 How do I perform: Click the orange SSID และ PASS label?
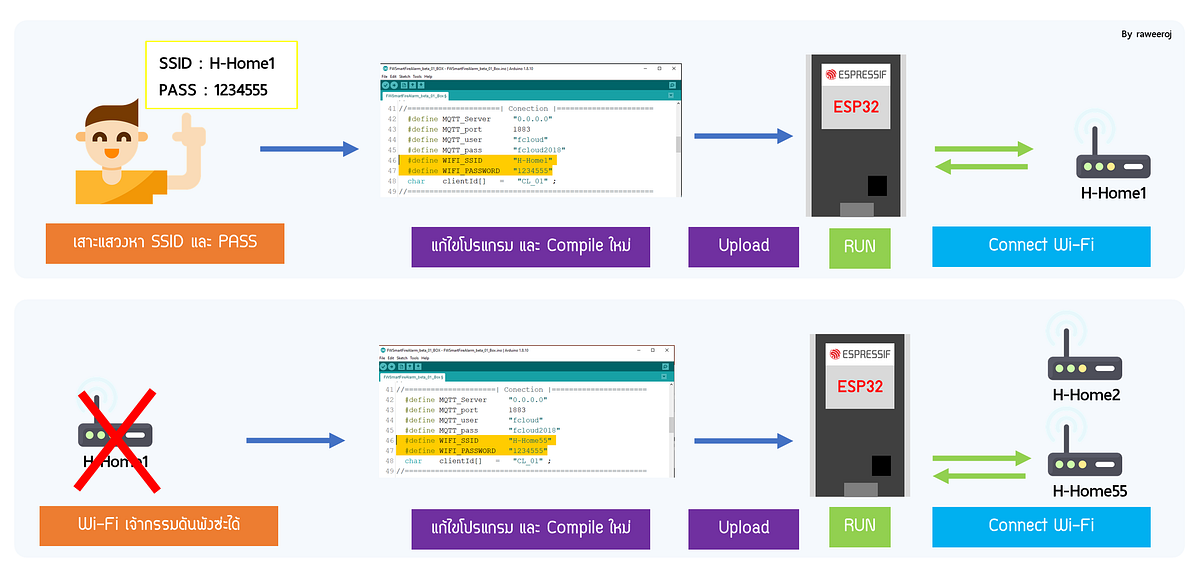[165, 243]
